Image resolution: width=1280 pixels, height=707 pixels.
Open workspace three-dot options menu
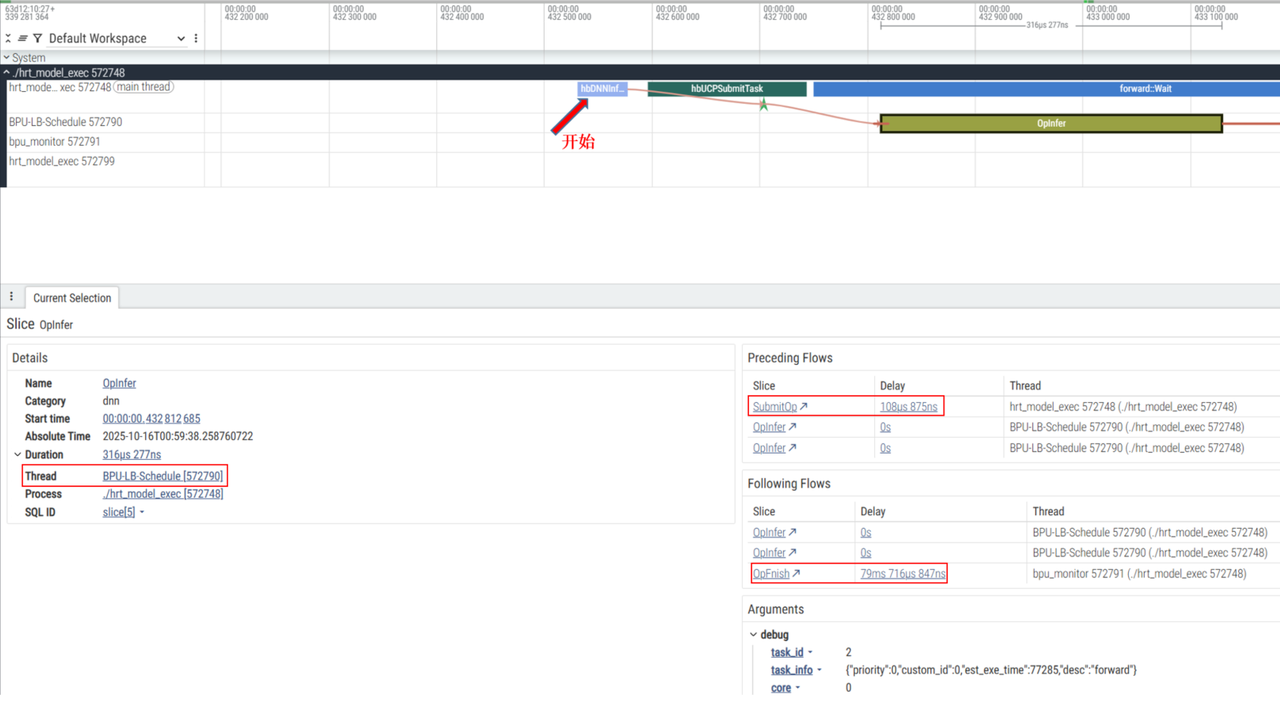[196, 38]
